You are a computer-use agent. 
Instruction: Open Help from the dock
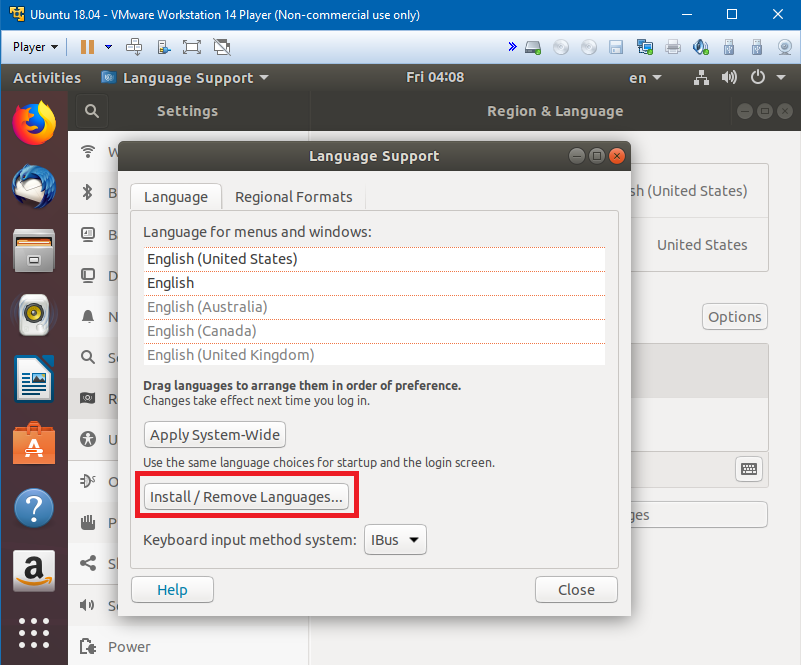34,508
